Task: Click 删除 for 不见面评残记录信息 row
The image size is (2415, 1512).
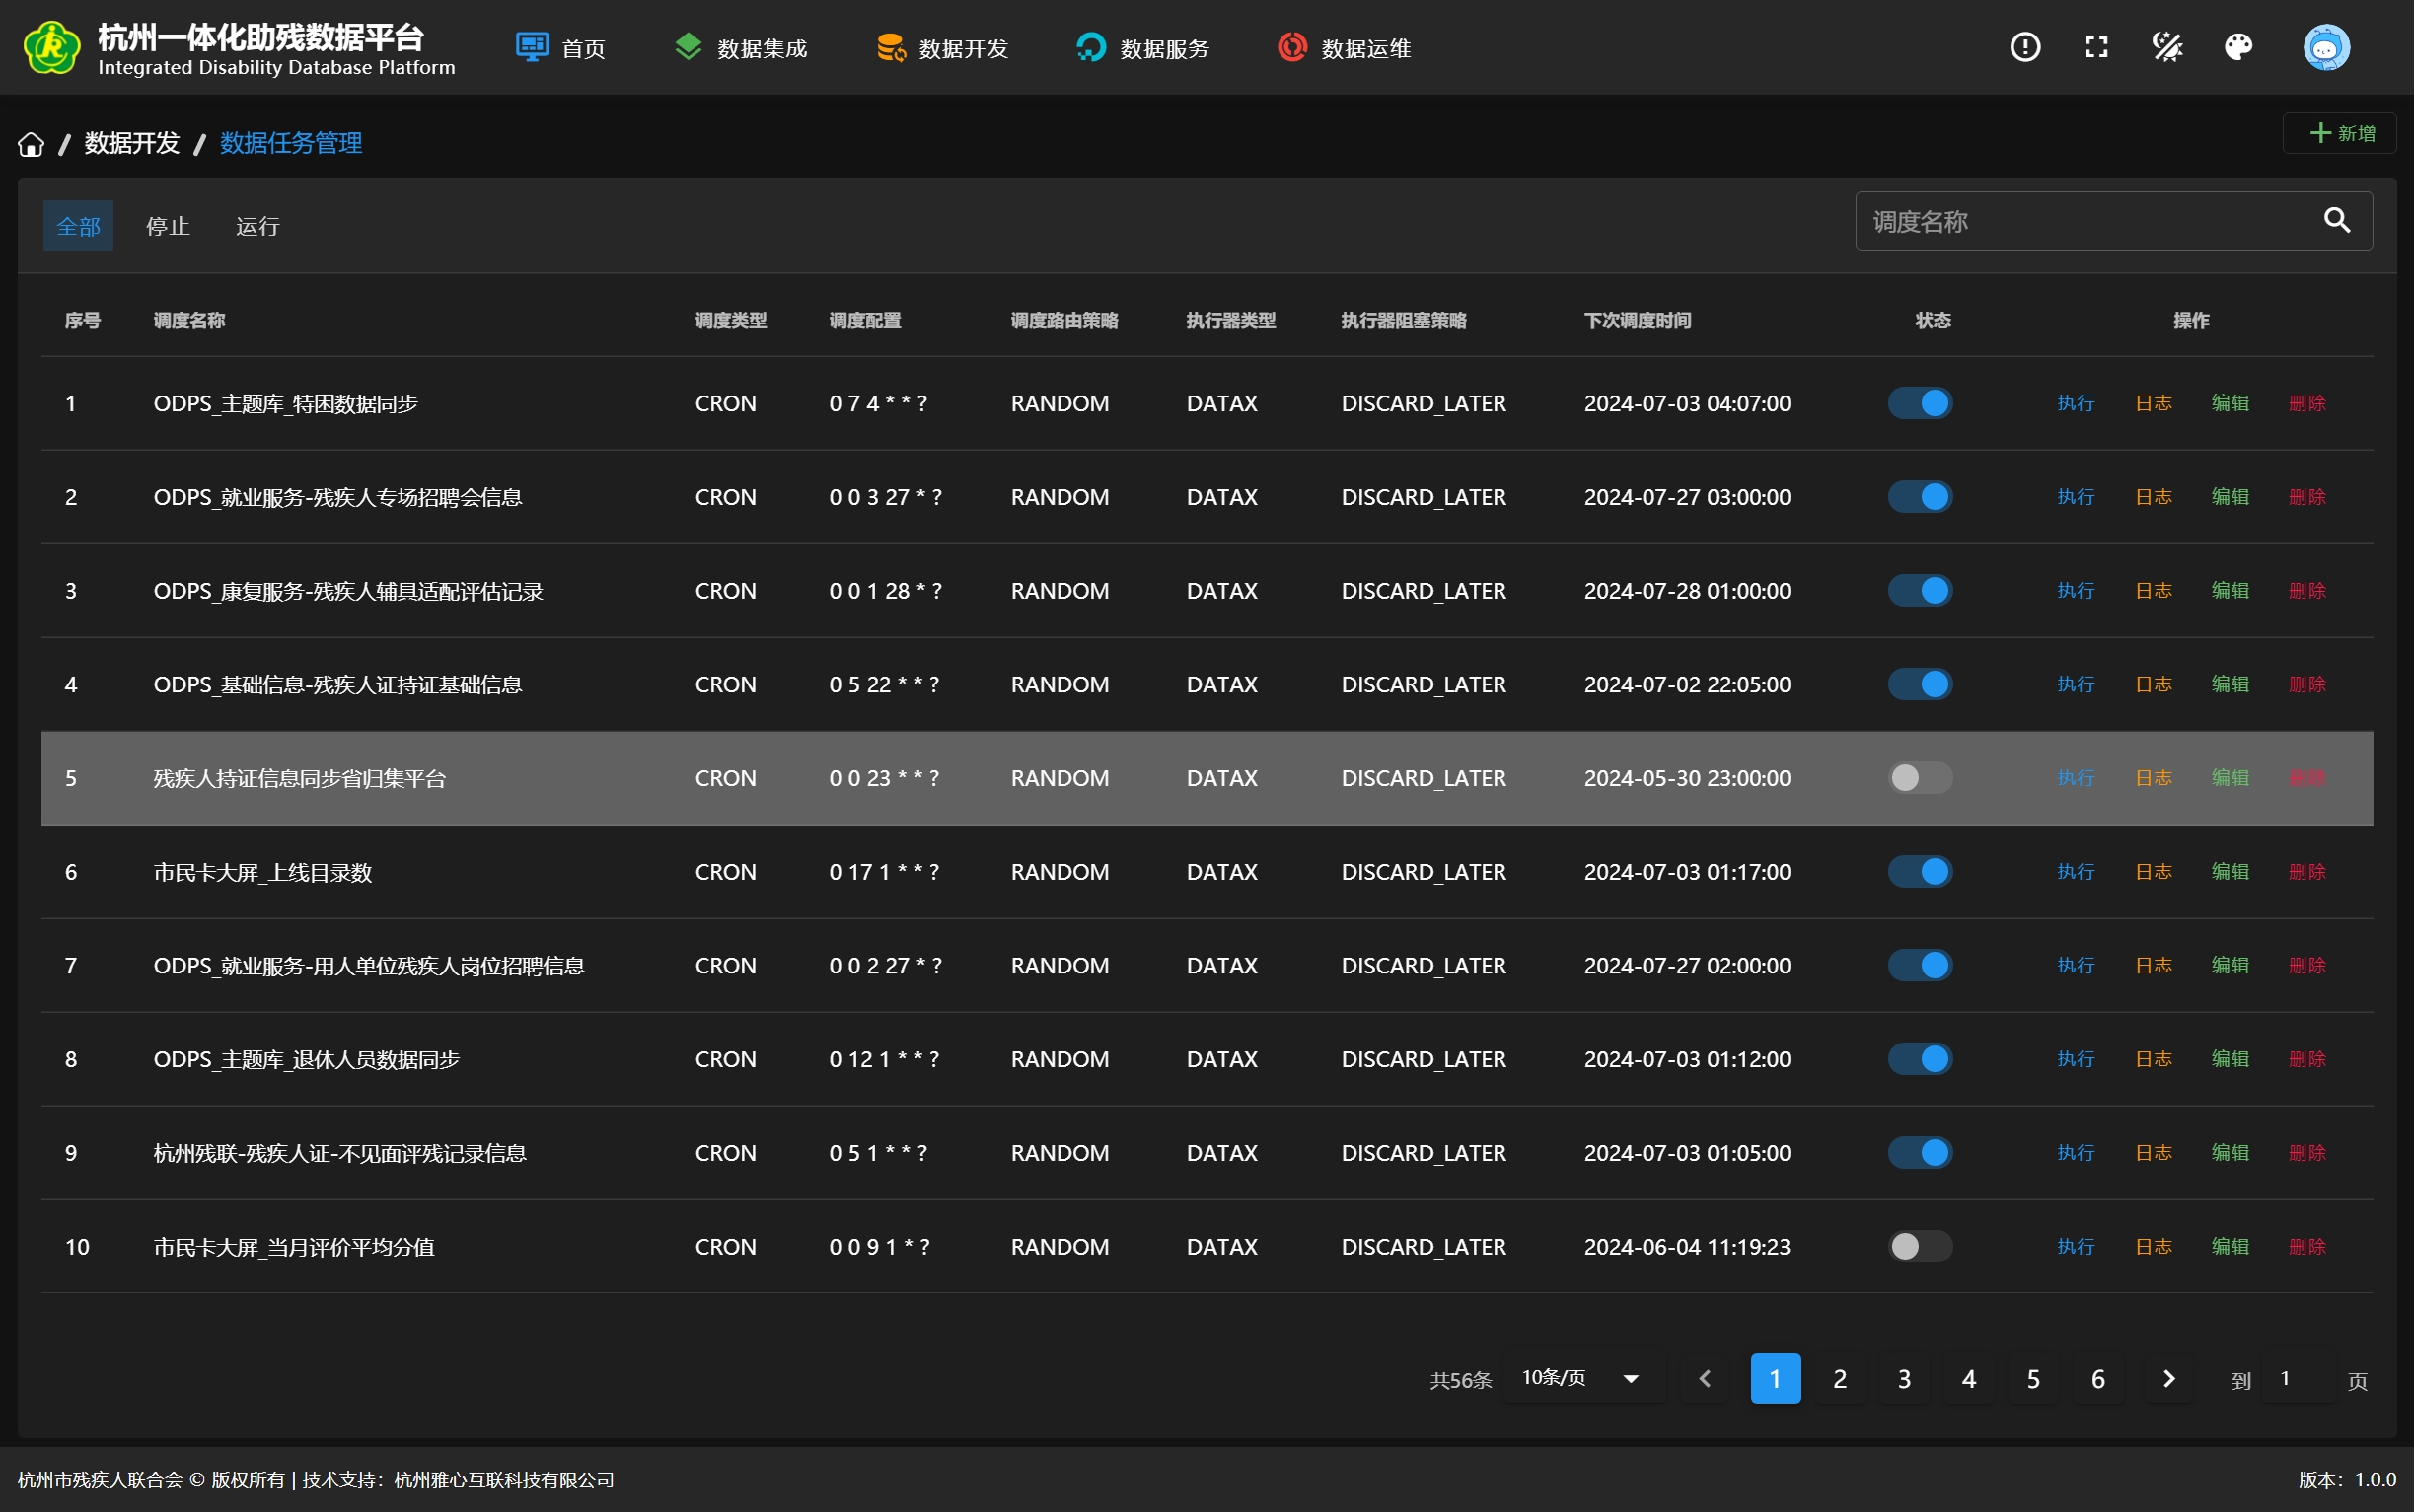Action: [x=2308, y=1153]
